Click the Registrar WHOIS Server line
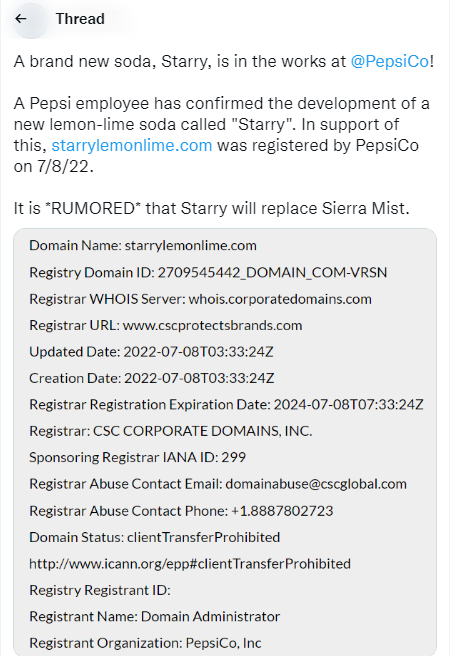 tap(200, 299)
